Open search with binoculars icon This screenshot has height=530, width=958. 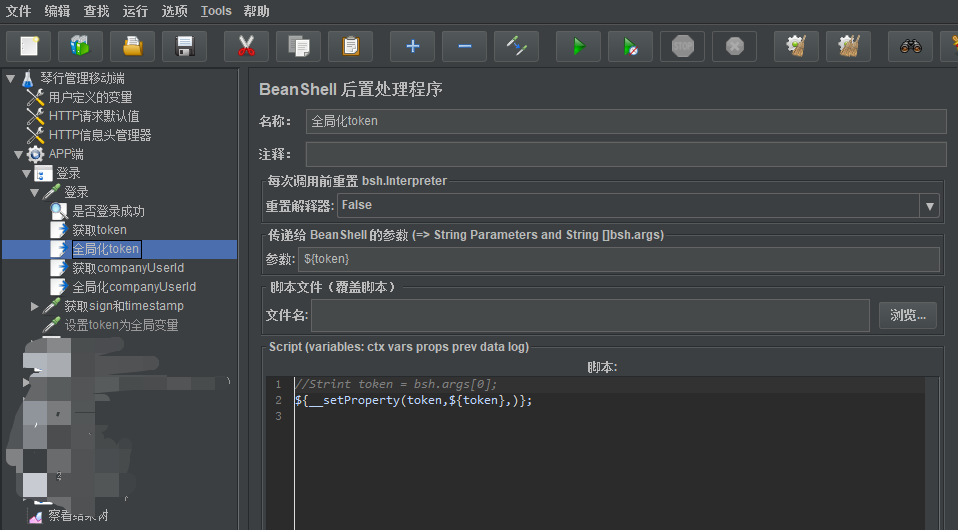point(910,46)
